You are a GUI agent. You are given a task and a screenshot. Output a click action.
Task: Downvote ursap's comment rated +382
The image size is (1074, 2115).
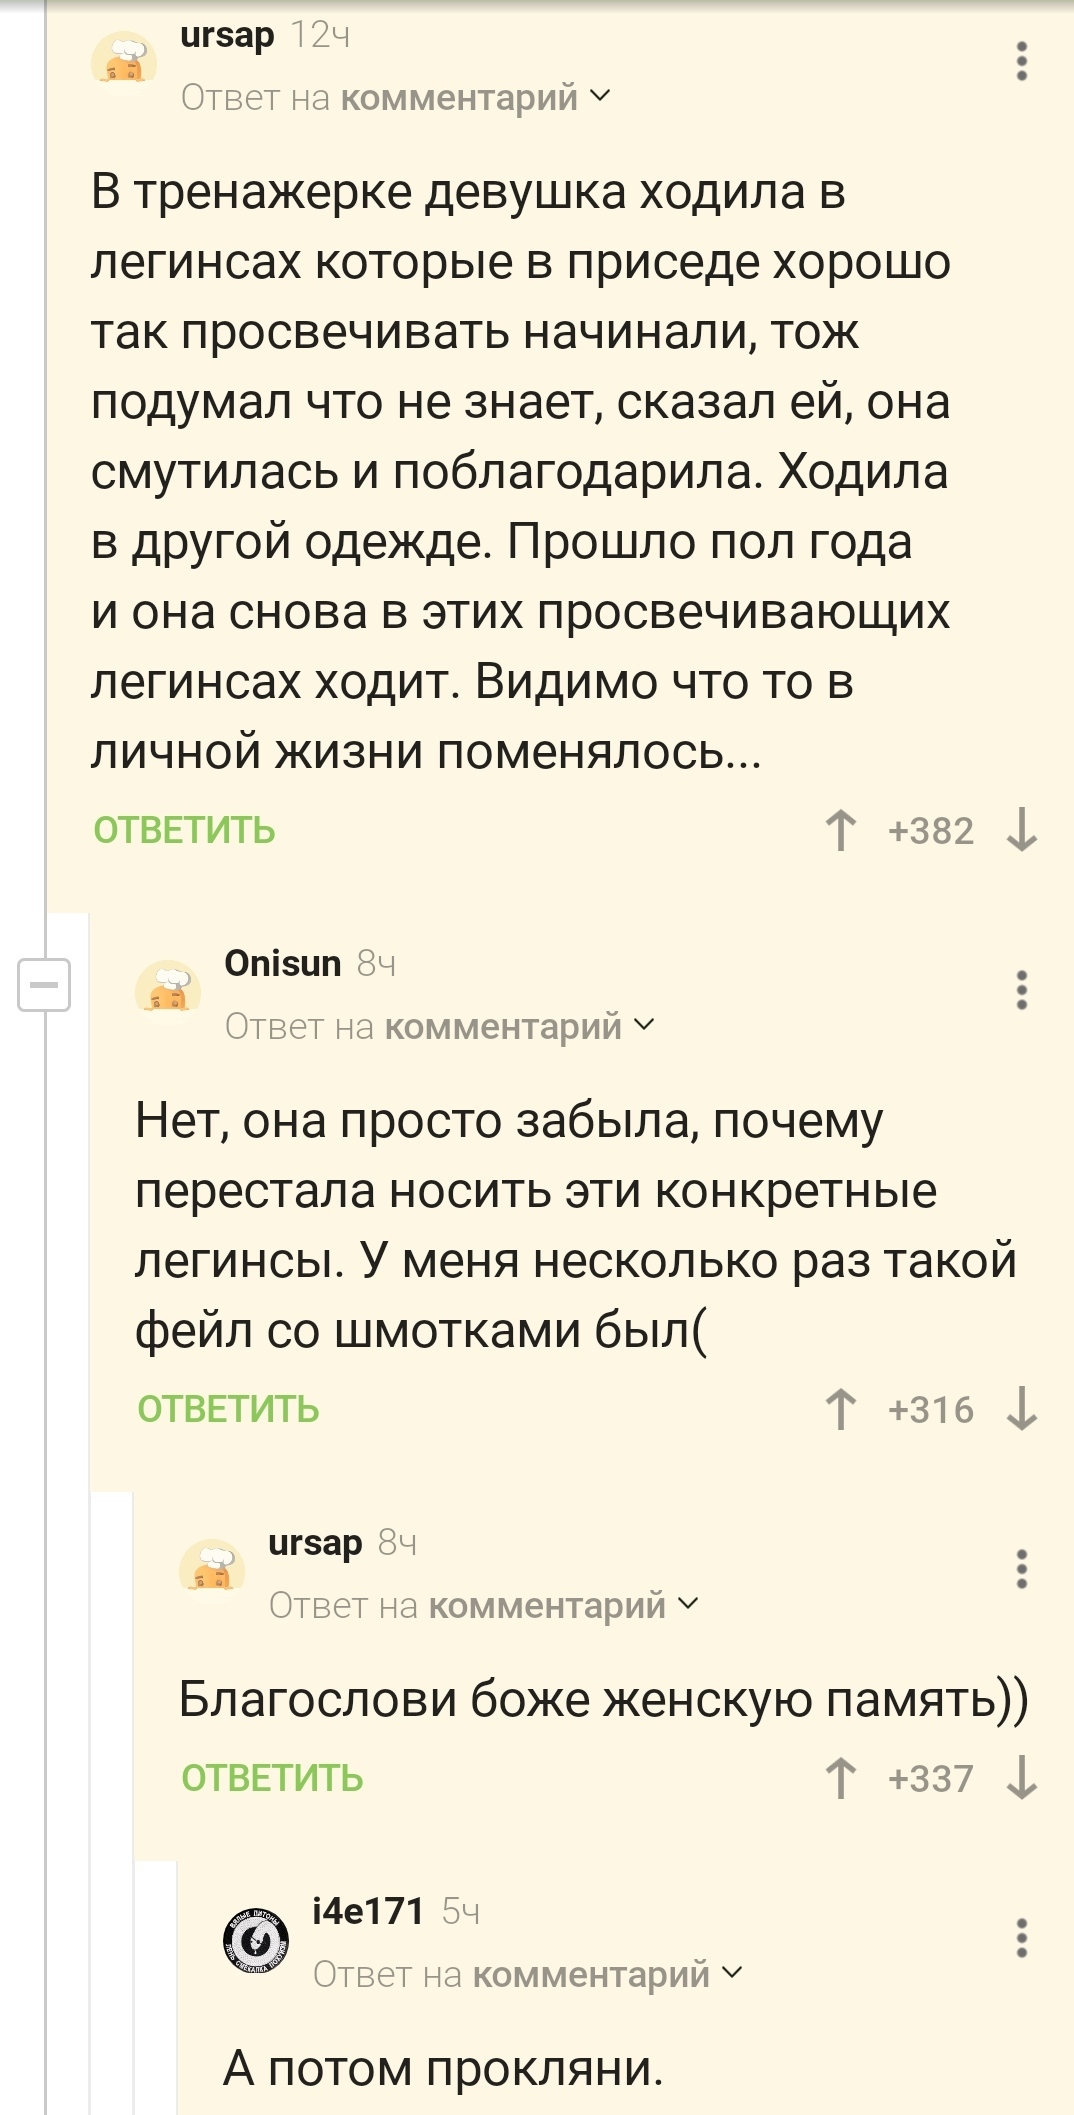1021,831
